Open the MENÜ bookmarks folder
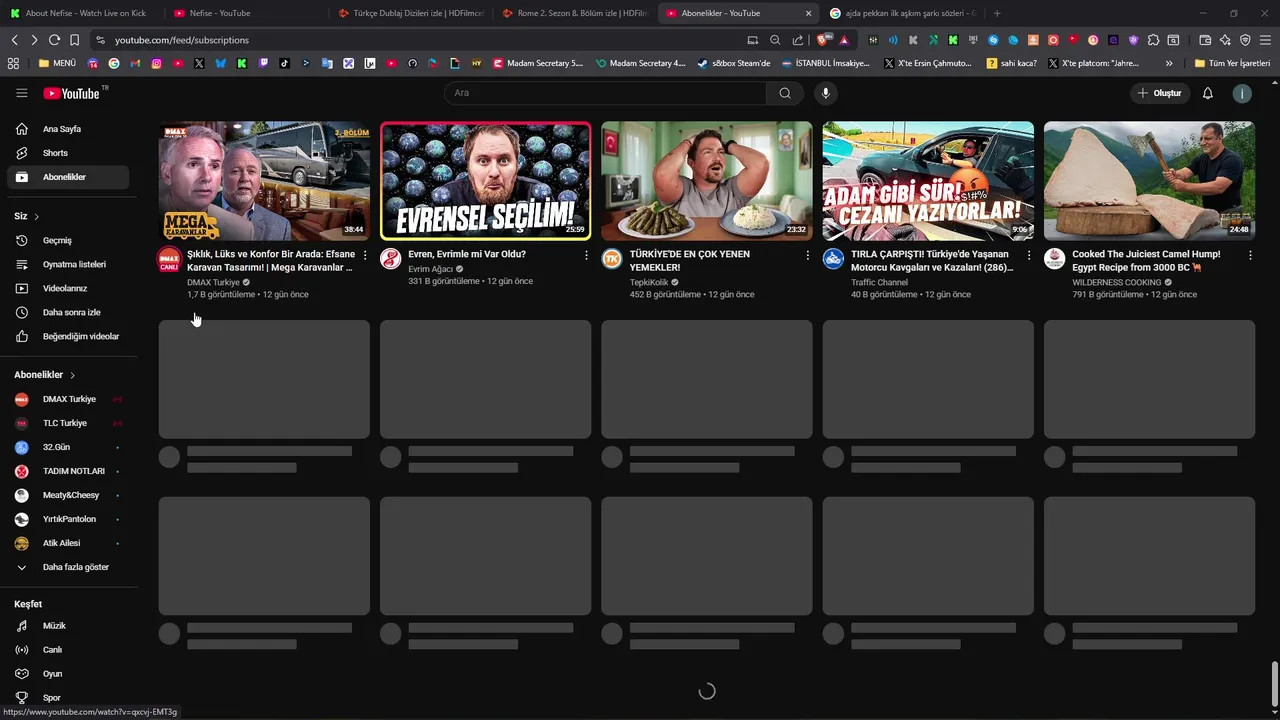This screenshot has height=720, width=1280. (x=57, y=63)
